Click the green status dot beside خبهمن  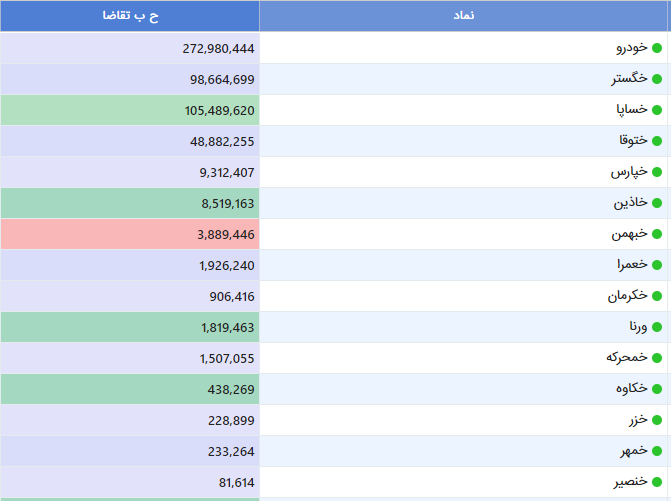pos(657,234)
